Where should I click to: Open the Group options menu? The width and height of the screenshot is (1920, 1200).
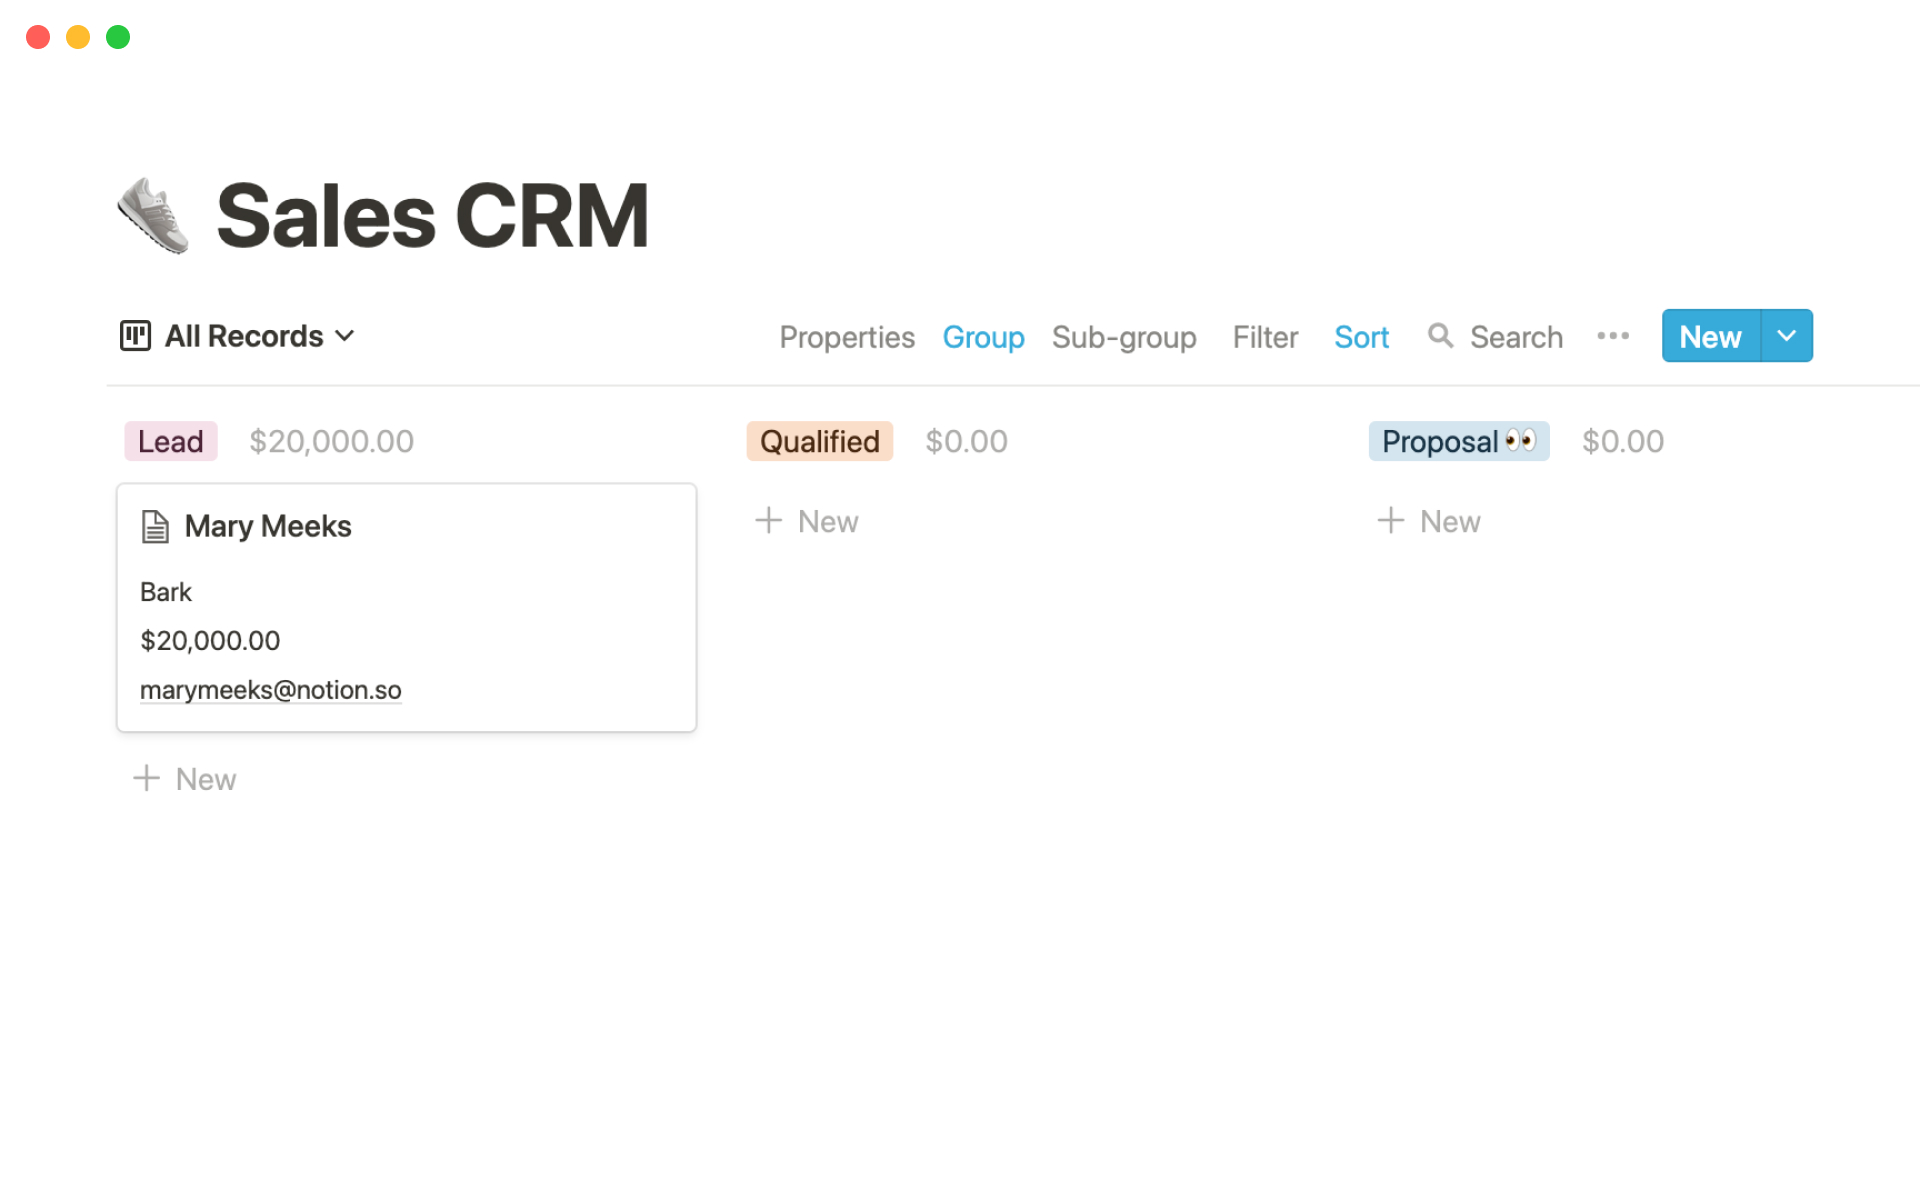pyautogui.click(x=983, y=337)
